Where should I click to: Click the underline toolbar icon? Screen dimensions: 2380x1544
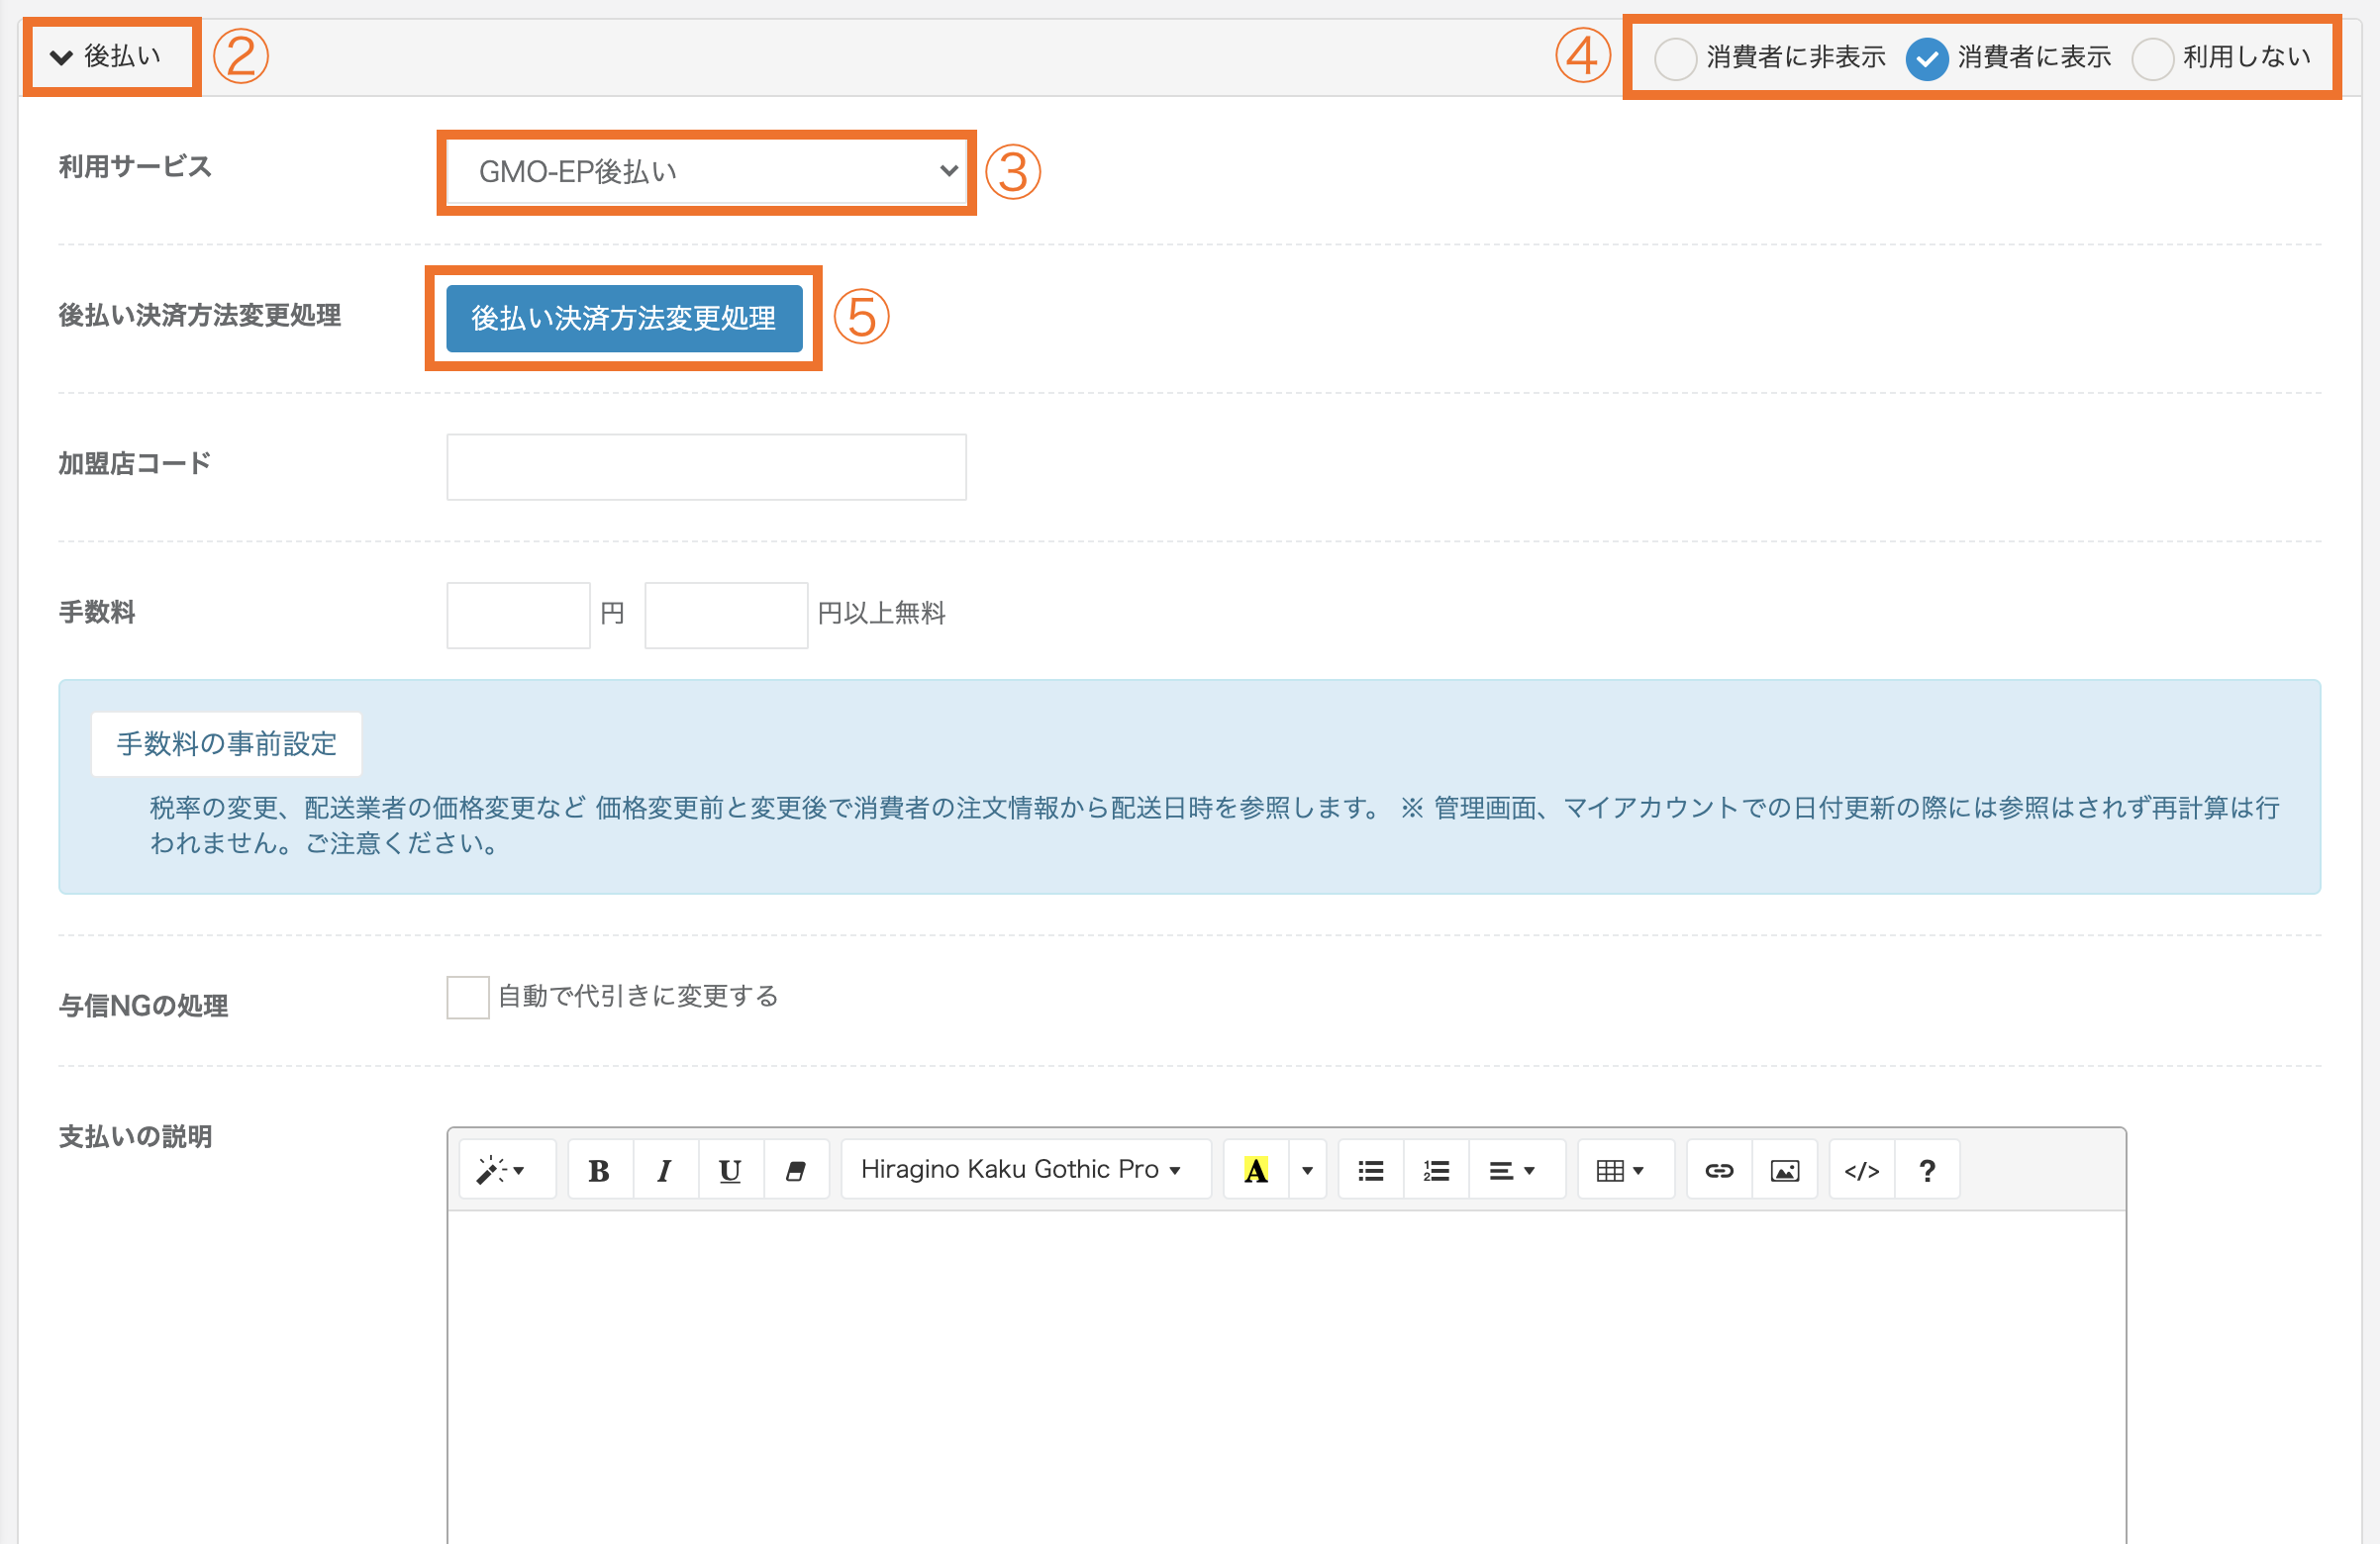pyautogui.click(x=730, y=1170)
